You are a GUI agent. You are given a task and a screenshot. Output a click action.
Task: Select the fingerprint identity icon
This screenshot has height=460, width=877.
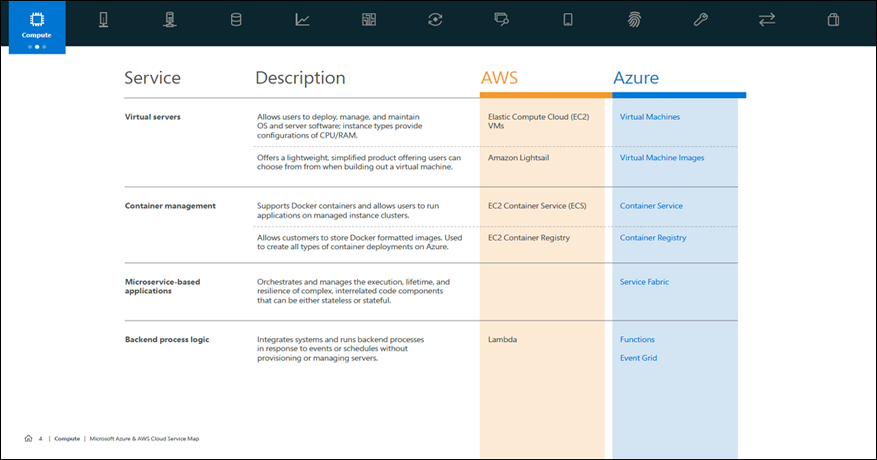click(635, 19)
